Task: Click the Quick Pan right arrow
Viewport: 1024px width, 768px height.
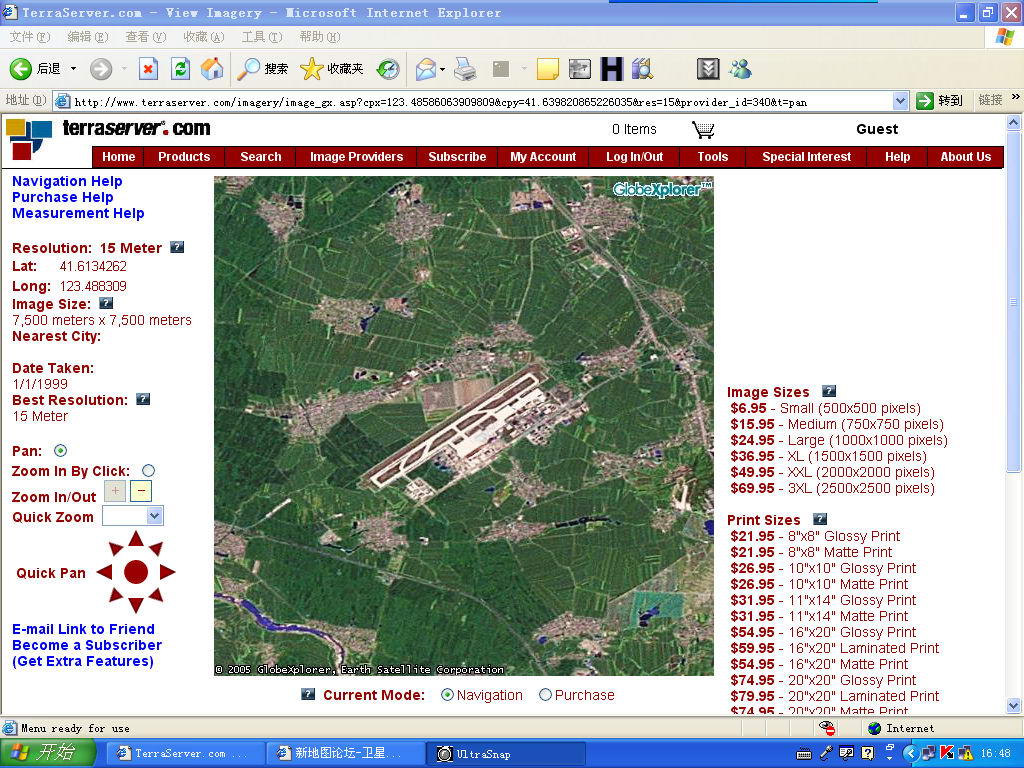Action: pos(167,572)
